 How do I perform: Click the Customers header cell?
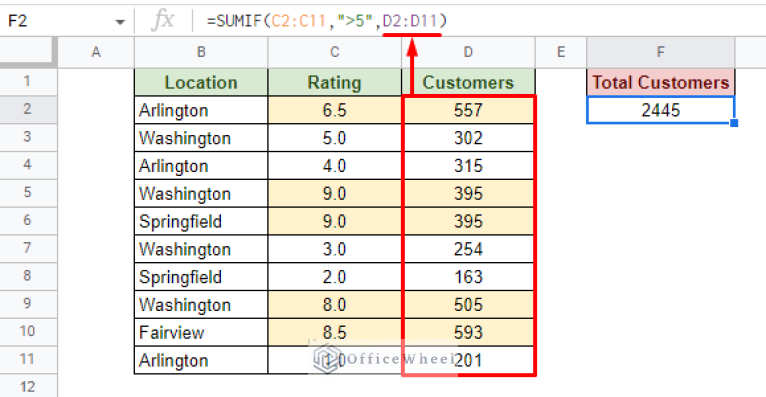468,82
